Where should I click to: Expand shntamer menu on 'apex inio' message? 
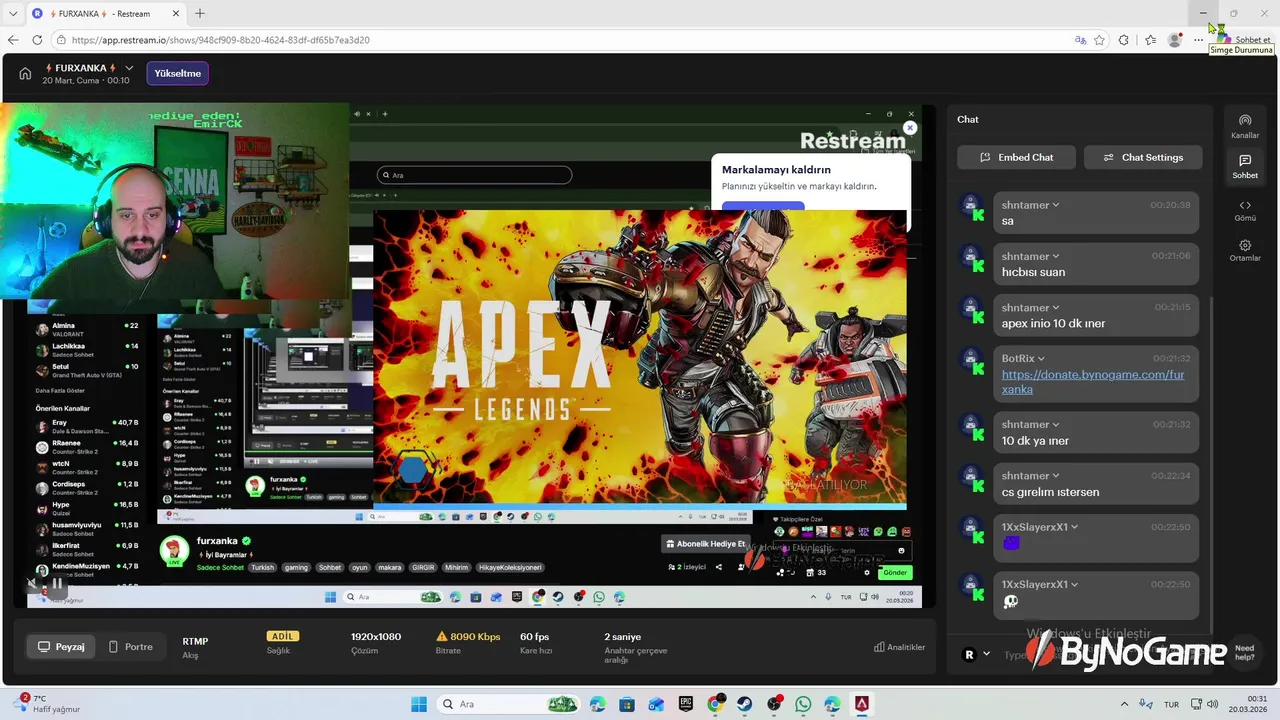pyautogui.click(x=1056, y=308)
